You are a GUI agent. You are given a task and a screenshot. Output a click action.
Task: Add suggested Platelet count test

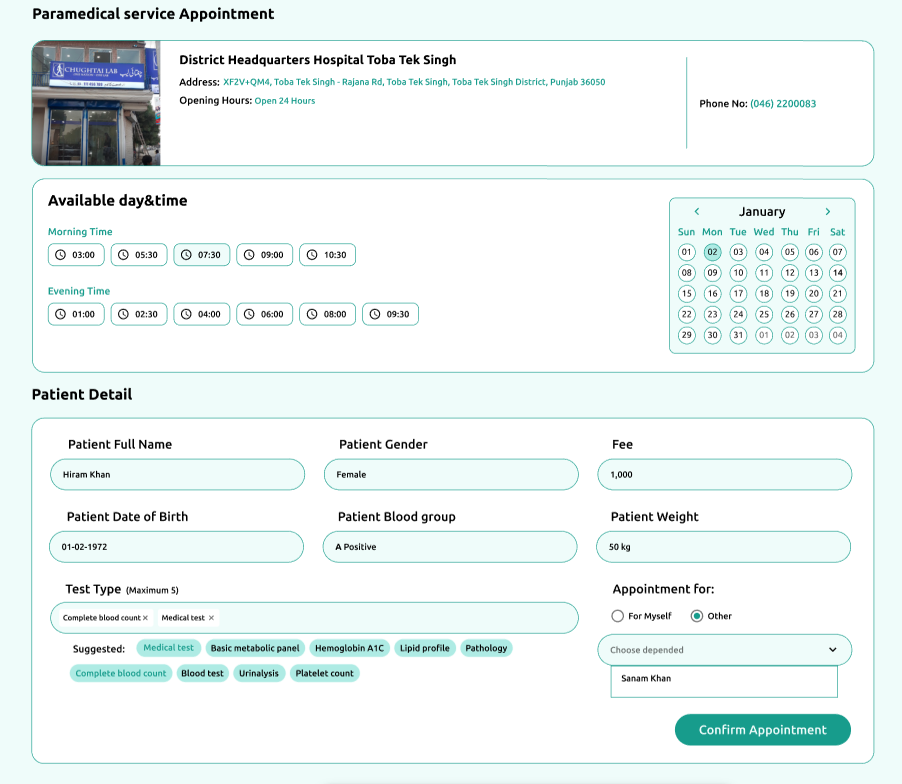pyautogui.click(x=324, y=674)
